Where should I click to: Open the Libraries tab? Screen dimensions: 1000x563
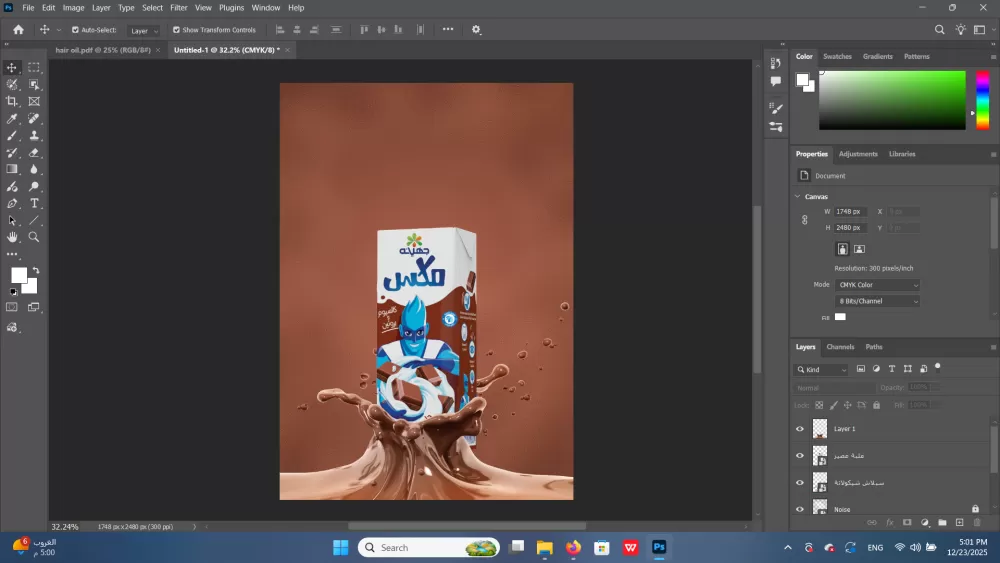902,154
